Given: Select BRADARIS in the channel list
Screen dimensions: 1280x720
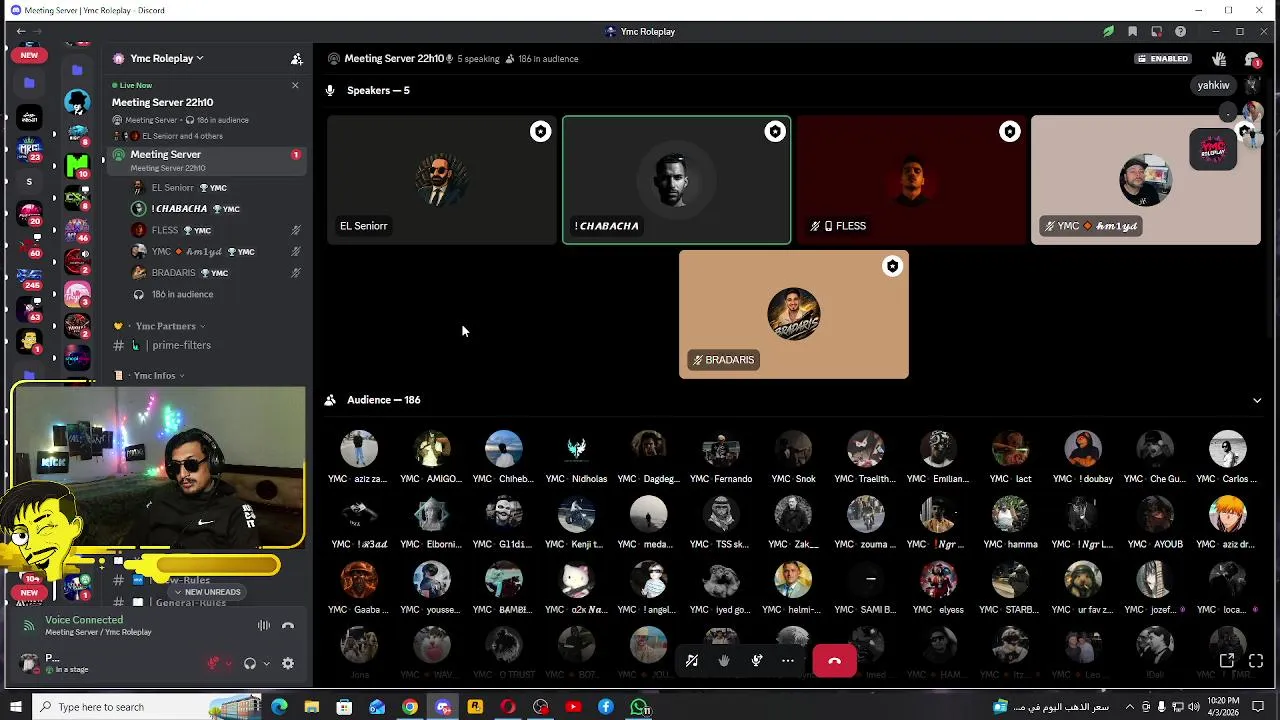Looking at the screenshot, I should 173,273.
